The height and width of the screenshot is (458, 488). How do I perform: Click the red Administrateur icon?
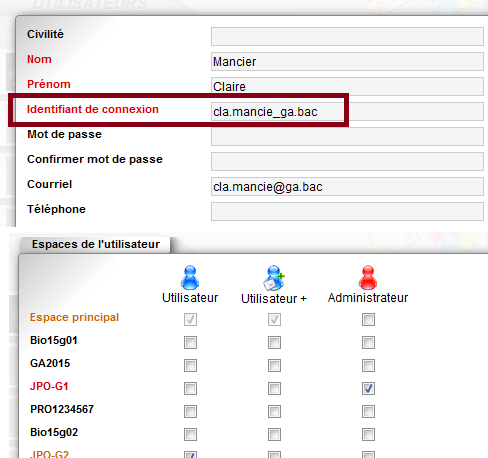tap(368, 277)
